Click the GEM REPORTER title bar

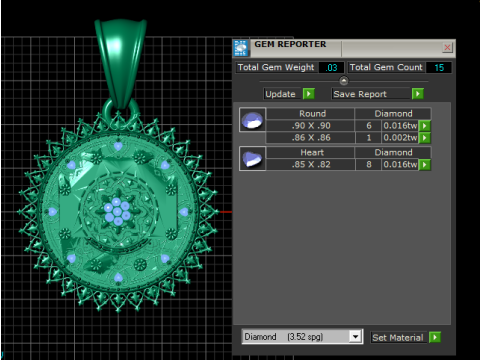344,48
